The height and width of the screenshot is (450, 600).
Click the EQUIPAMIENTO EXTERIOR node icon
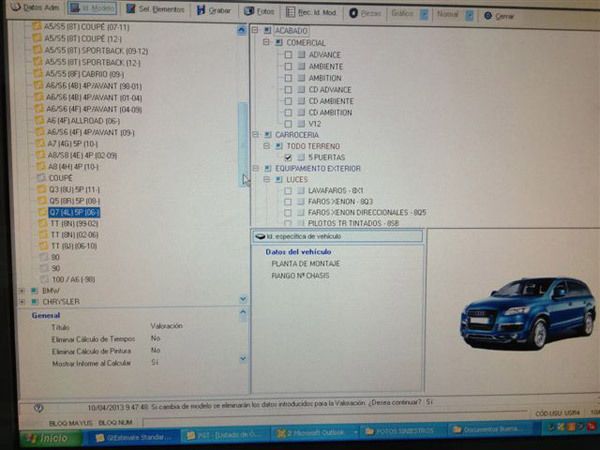pos(267,168)
